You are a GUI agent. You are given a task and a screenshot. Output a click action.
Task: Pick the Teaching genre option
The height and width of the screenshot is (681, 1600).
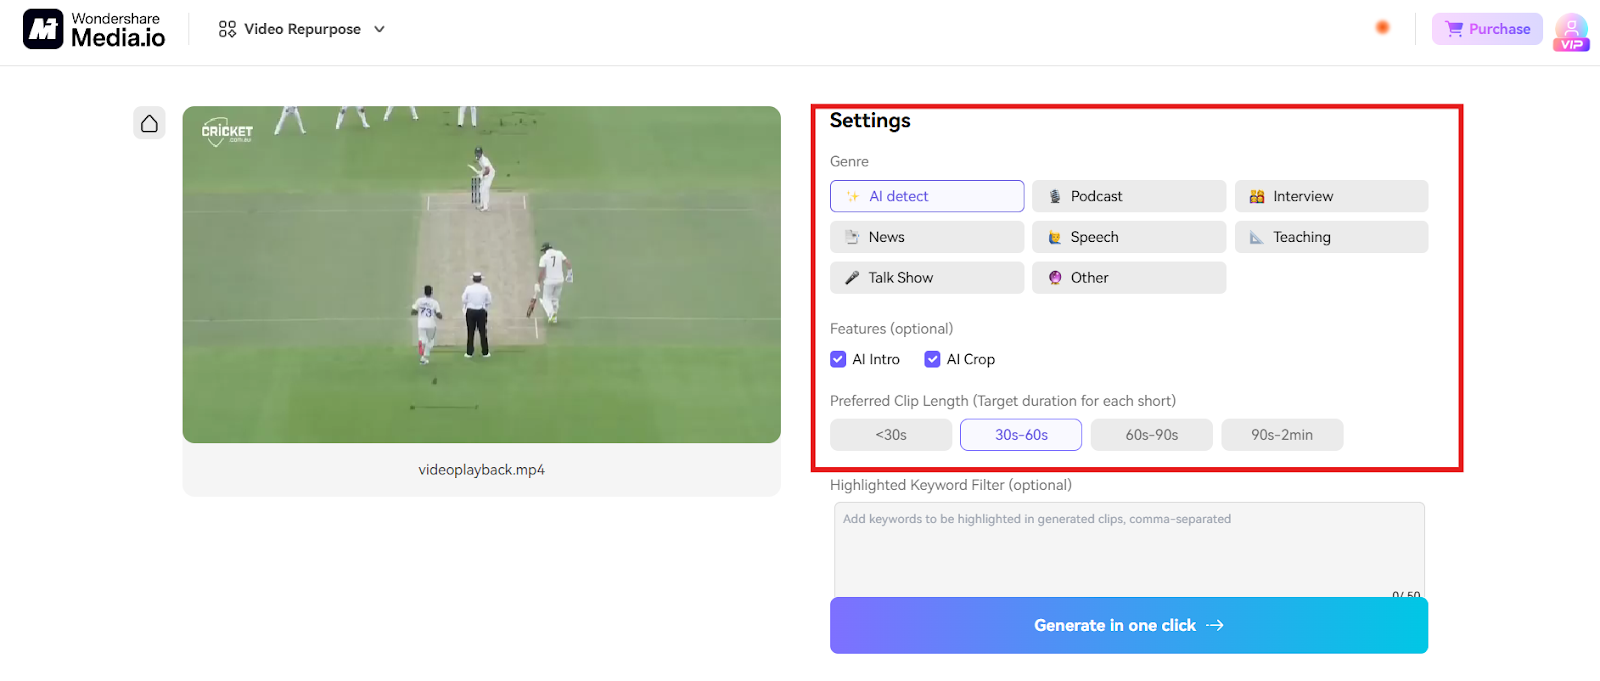1330,237
